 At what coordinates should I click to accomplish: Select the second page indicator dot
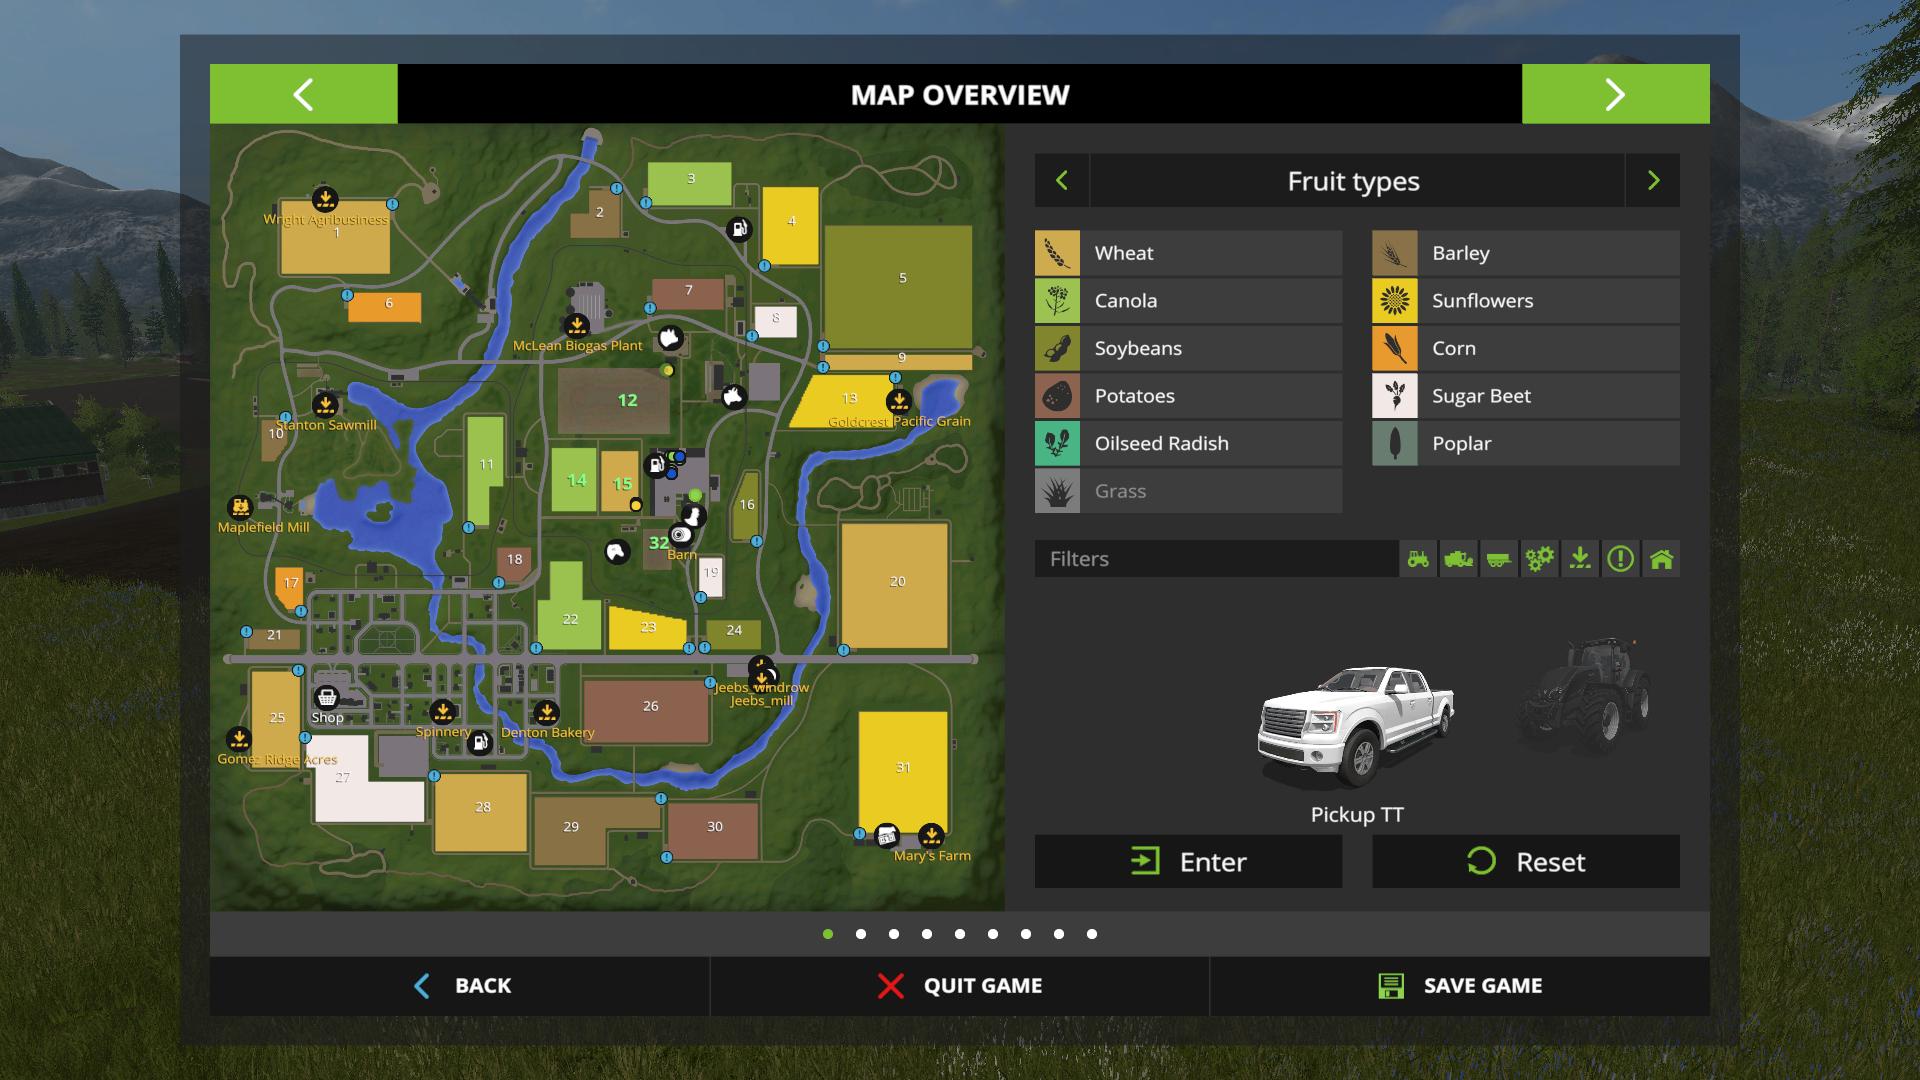861,934
